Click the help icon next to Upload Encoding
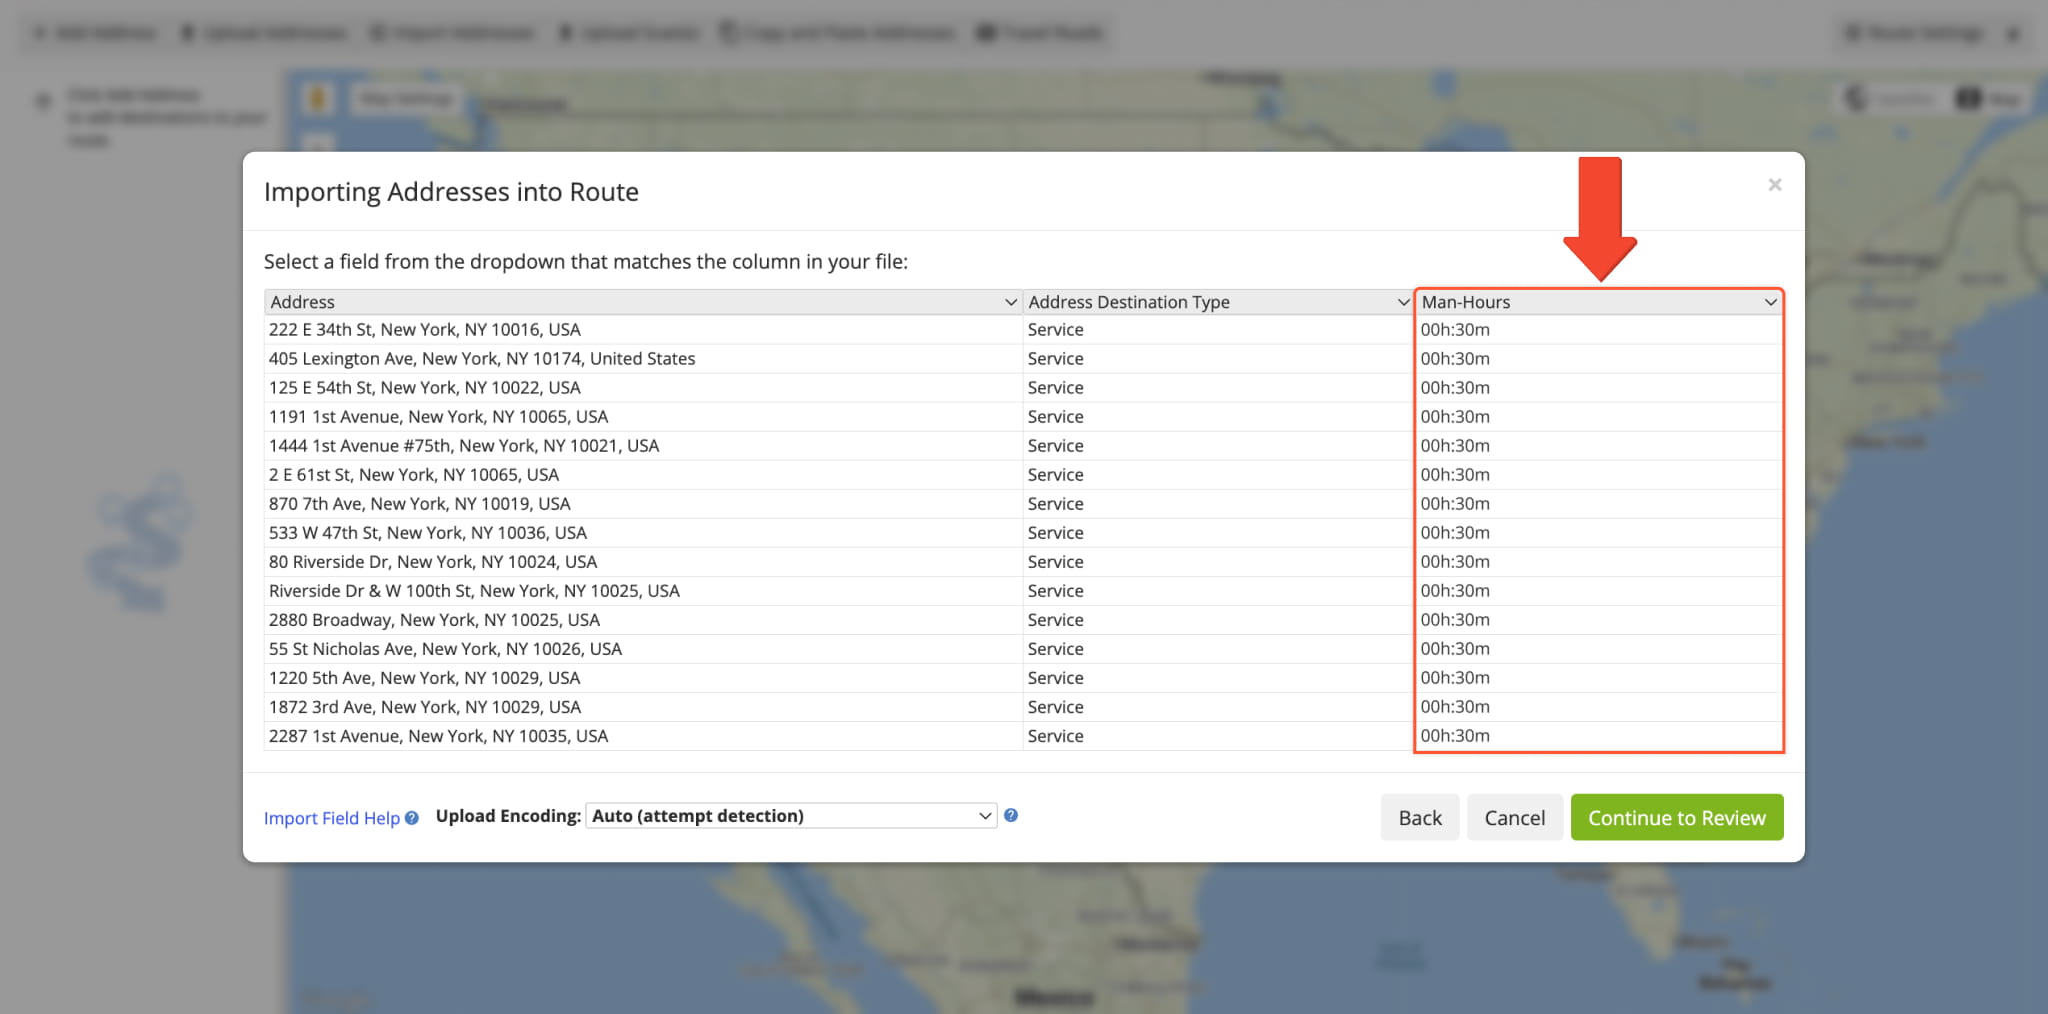This screenshot has height=1014, width=2048. pyautogui.click(x=1011, y=815)
